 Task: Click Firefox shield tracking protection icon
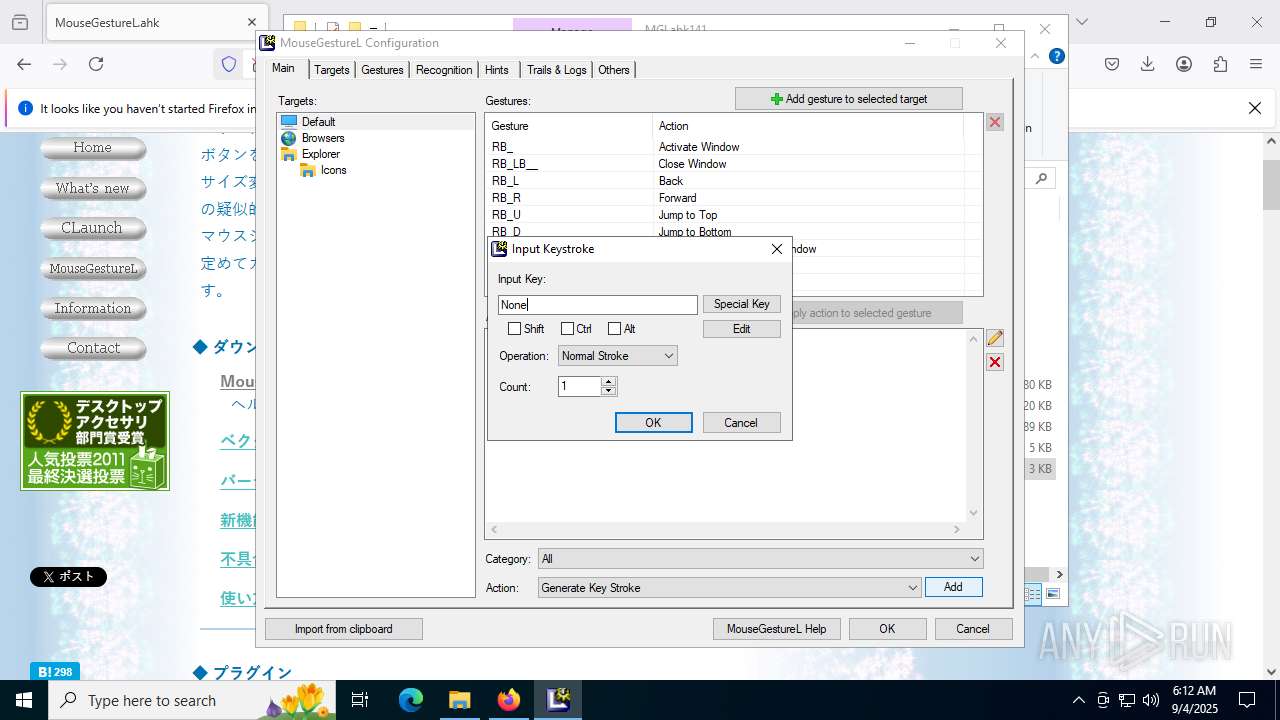click(x=229, y=64)
